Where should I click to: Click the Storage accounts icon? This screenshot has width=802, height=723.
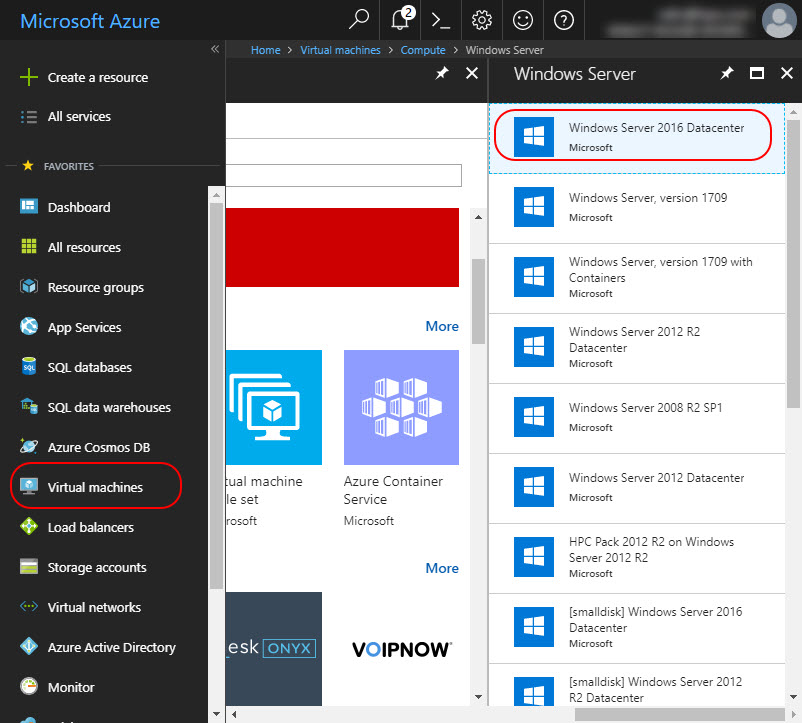[29, 566]
